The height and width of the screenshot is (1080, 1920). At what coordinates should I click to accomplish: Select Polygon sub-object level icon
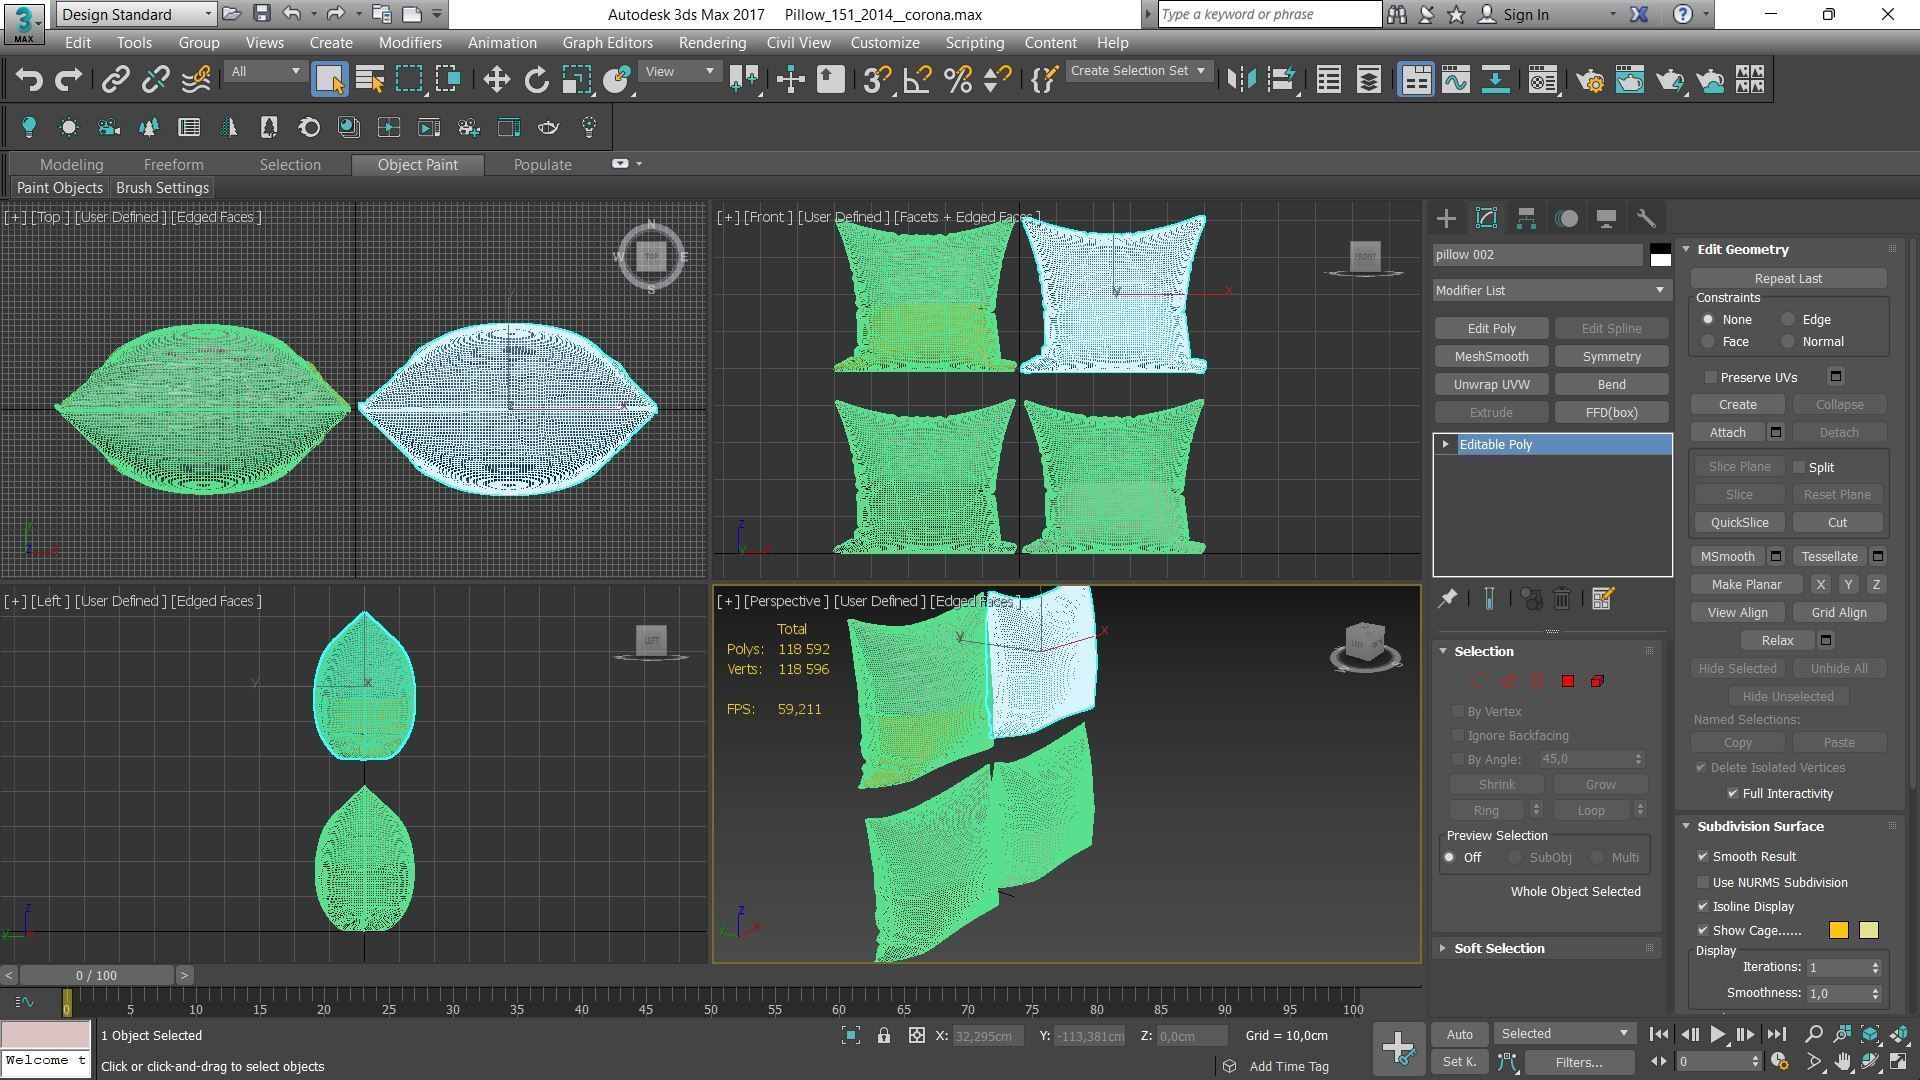tap(1567, 681)
